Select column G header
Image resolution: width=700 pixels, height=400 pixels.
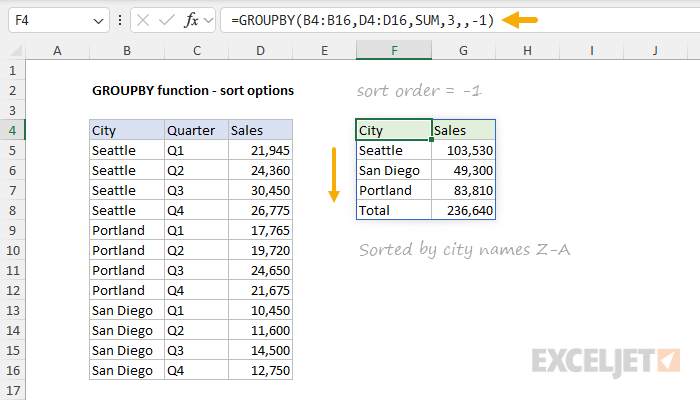(x=463, y=50)
